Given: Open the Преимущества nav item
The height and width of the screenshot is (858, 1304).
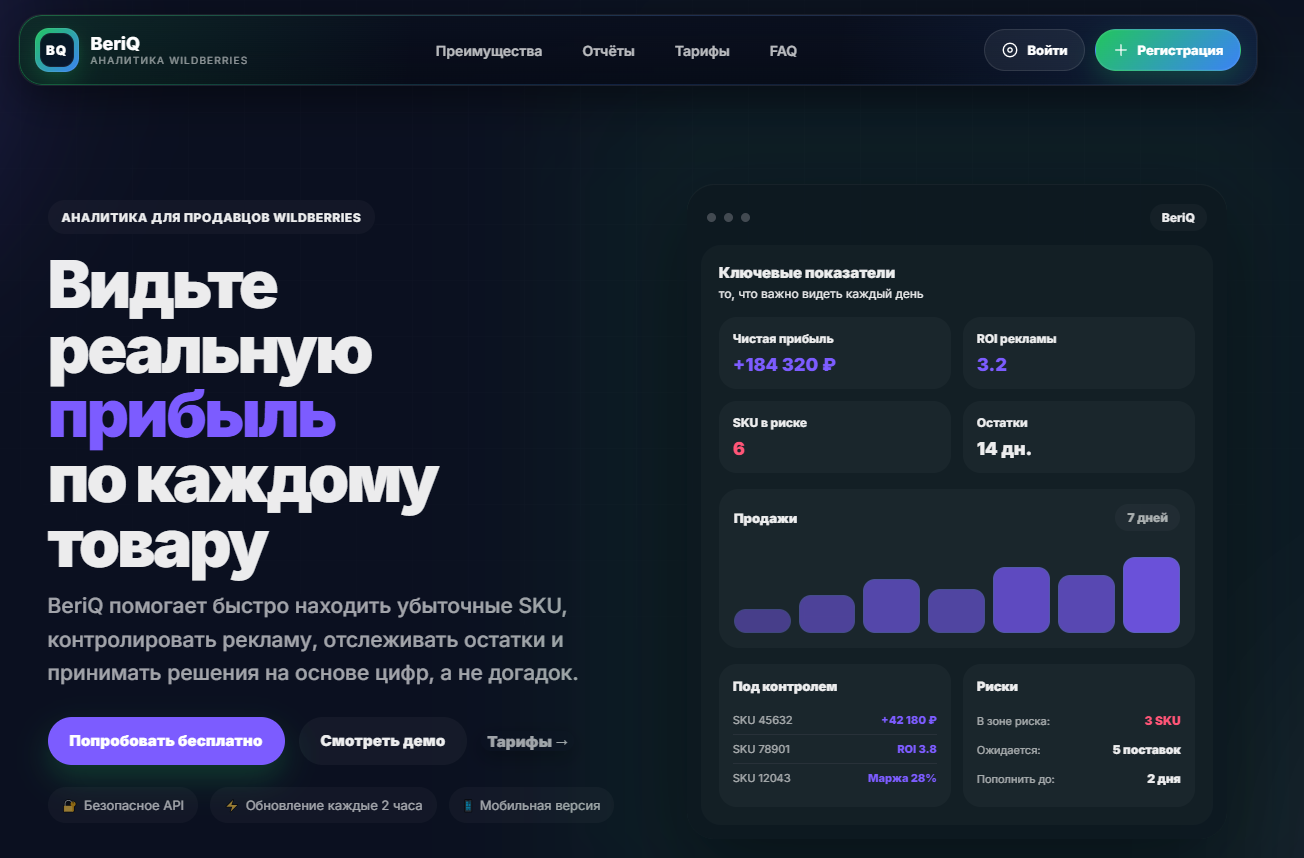Looking at the screenshot, I should pos(489,51).
